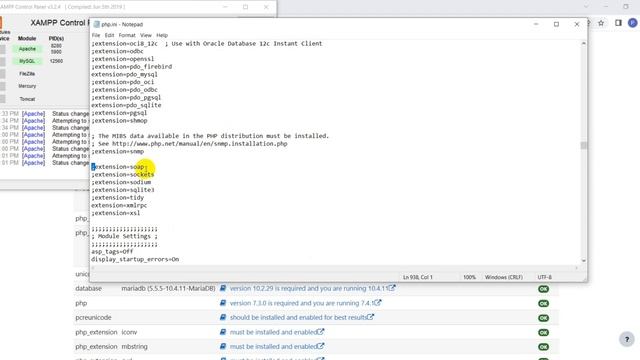Open the browser profile avatar
Viewport: 640px width, 360px height.
click(x=633, y=23)
